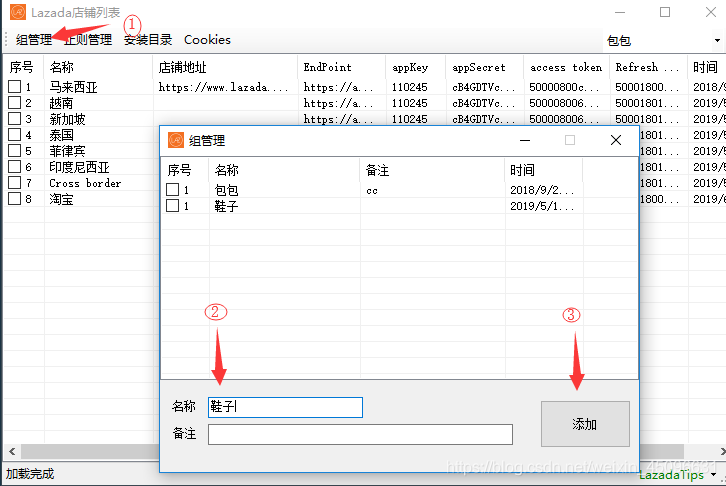This screenshot has width=726, height=486.
Task: Check the box for 淘宝 store
Action: [15, 199]
